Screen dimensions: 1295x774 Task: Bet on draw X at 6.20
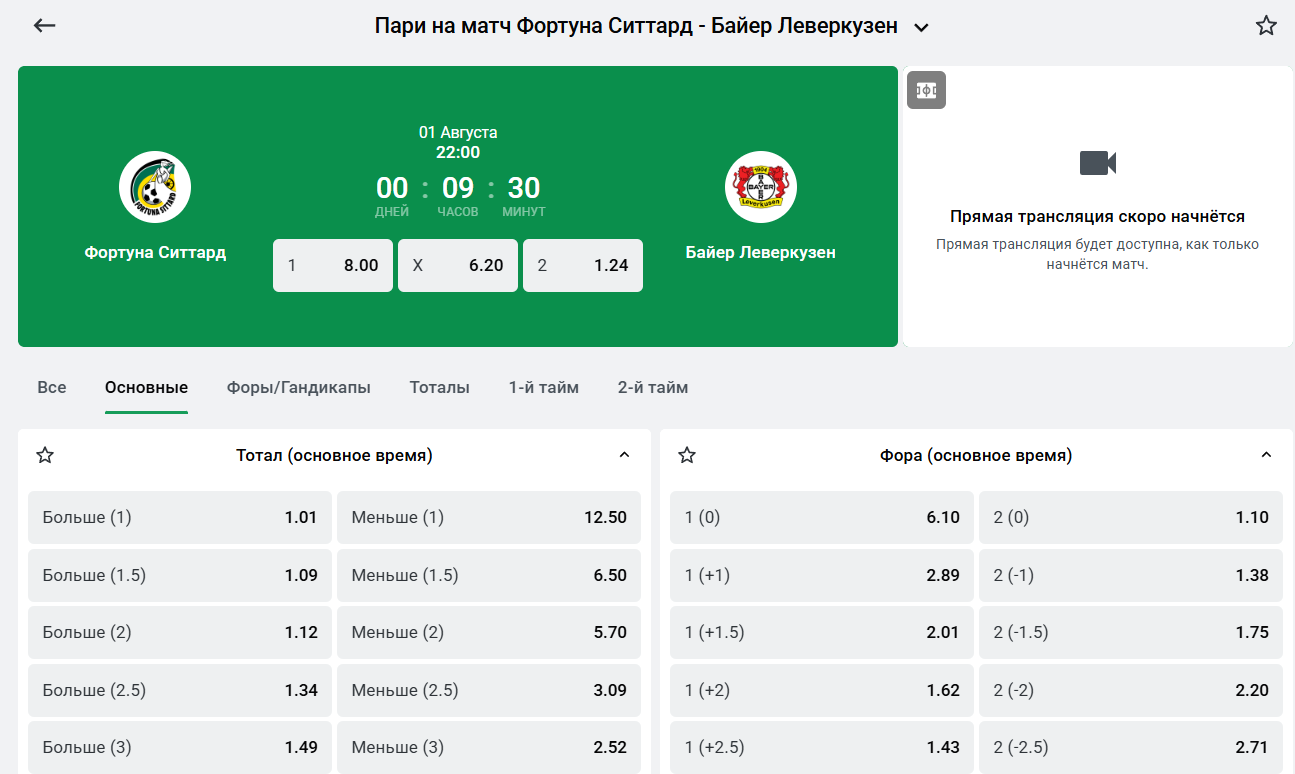click(x=458, y=265)
